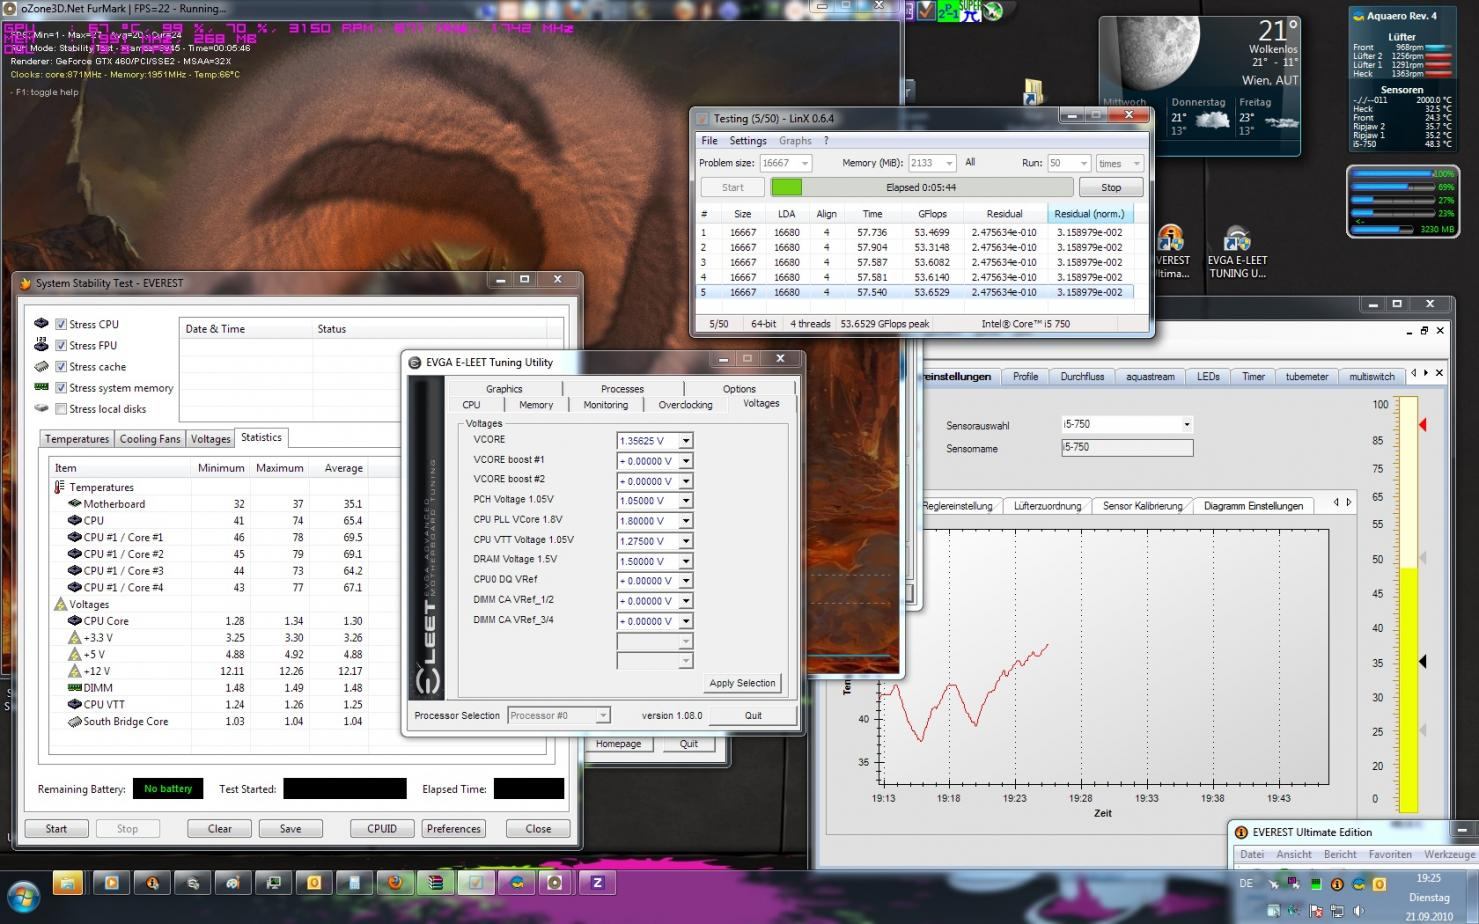This screenshot has height=924, width=1479.
Task: Open the WinRAR taskbar icon
Action: point(435,883)
